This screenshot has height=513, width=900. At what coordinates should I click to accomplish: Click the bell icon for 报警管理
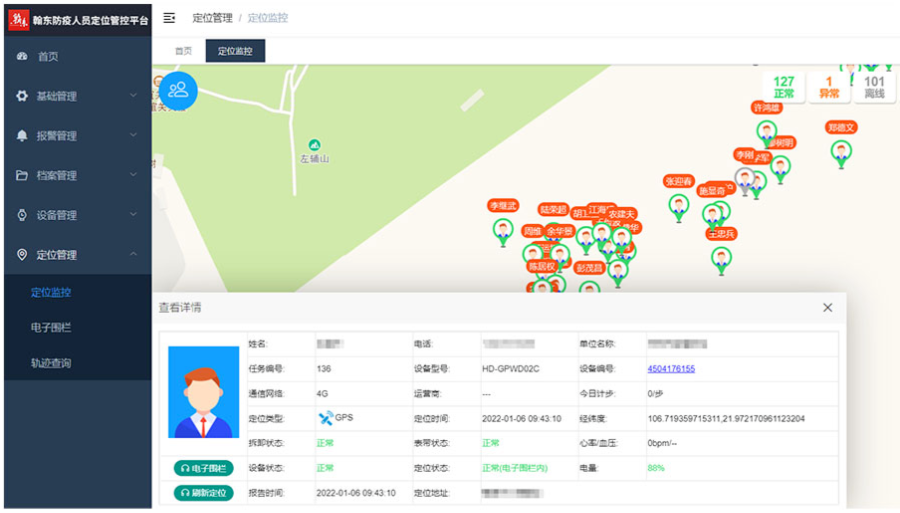point(22,135)
